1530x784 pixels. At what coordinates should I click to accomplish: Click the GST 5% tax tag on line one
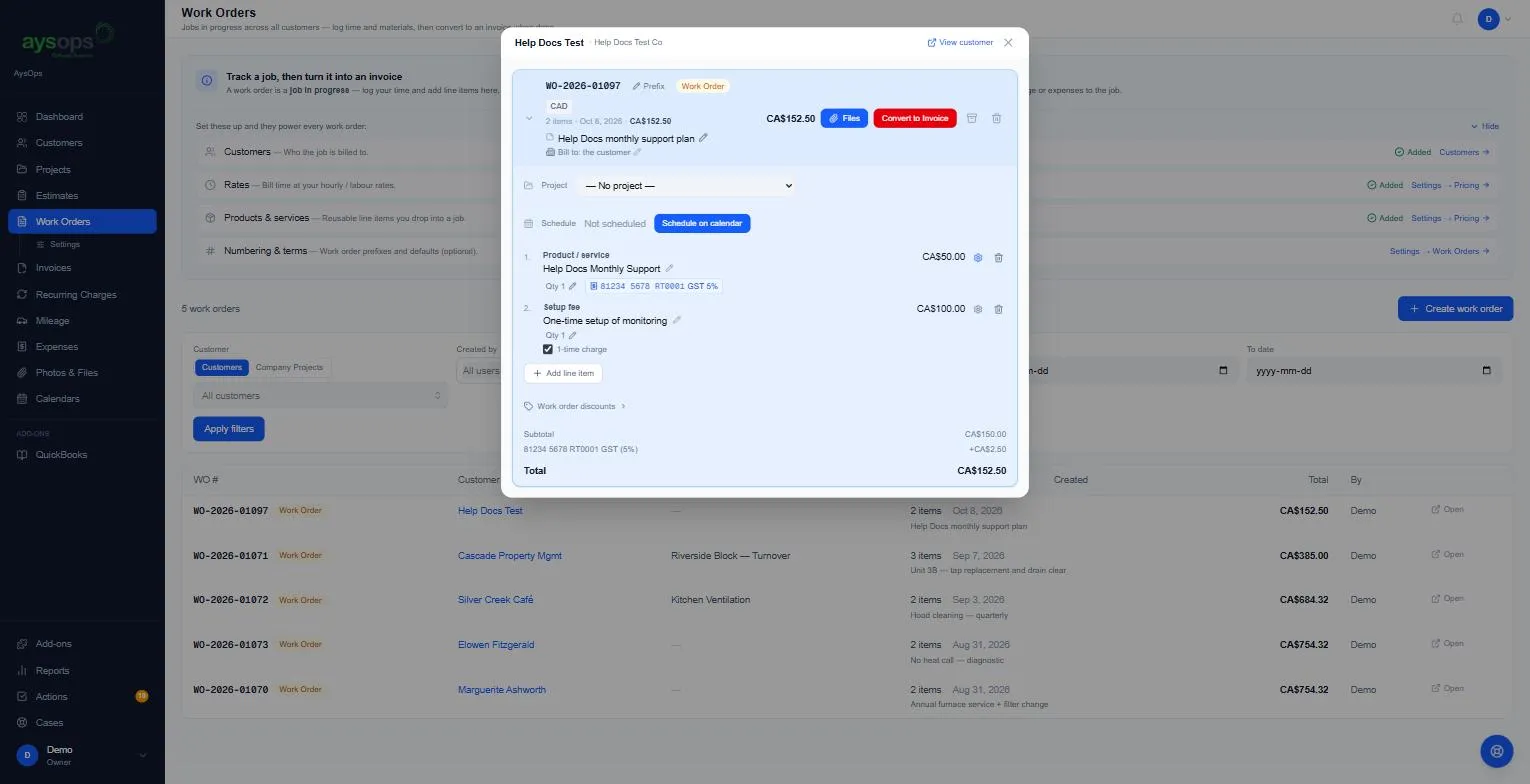click(x=653, y=286)
